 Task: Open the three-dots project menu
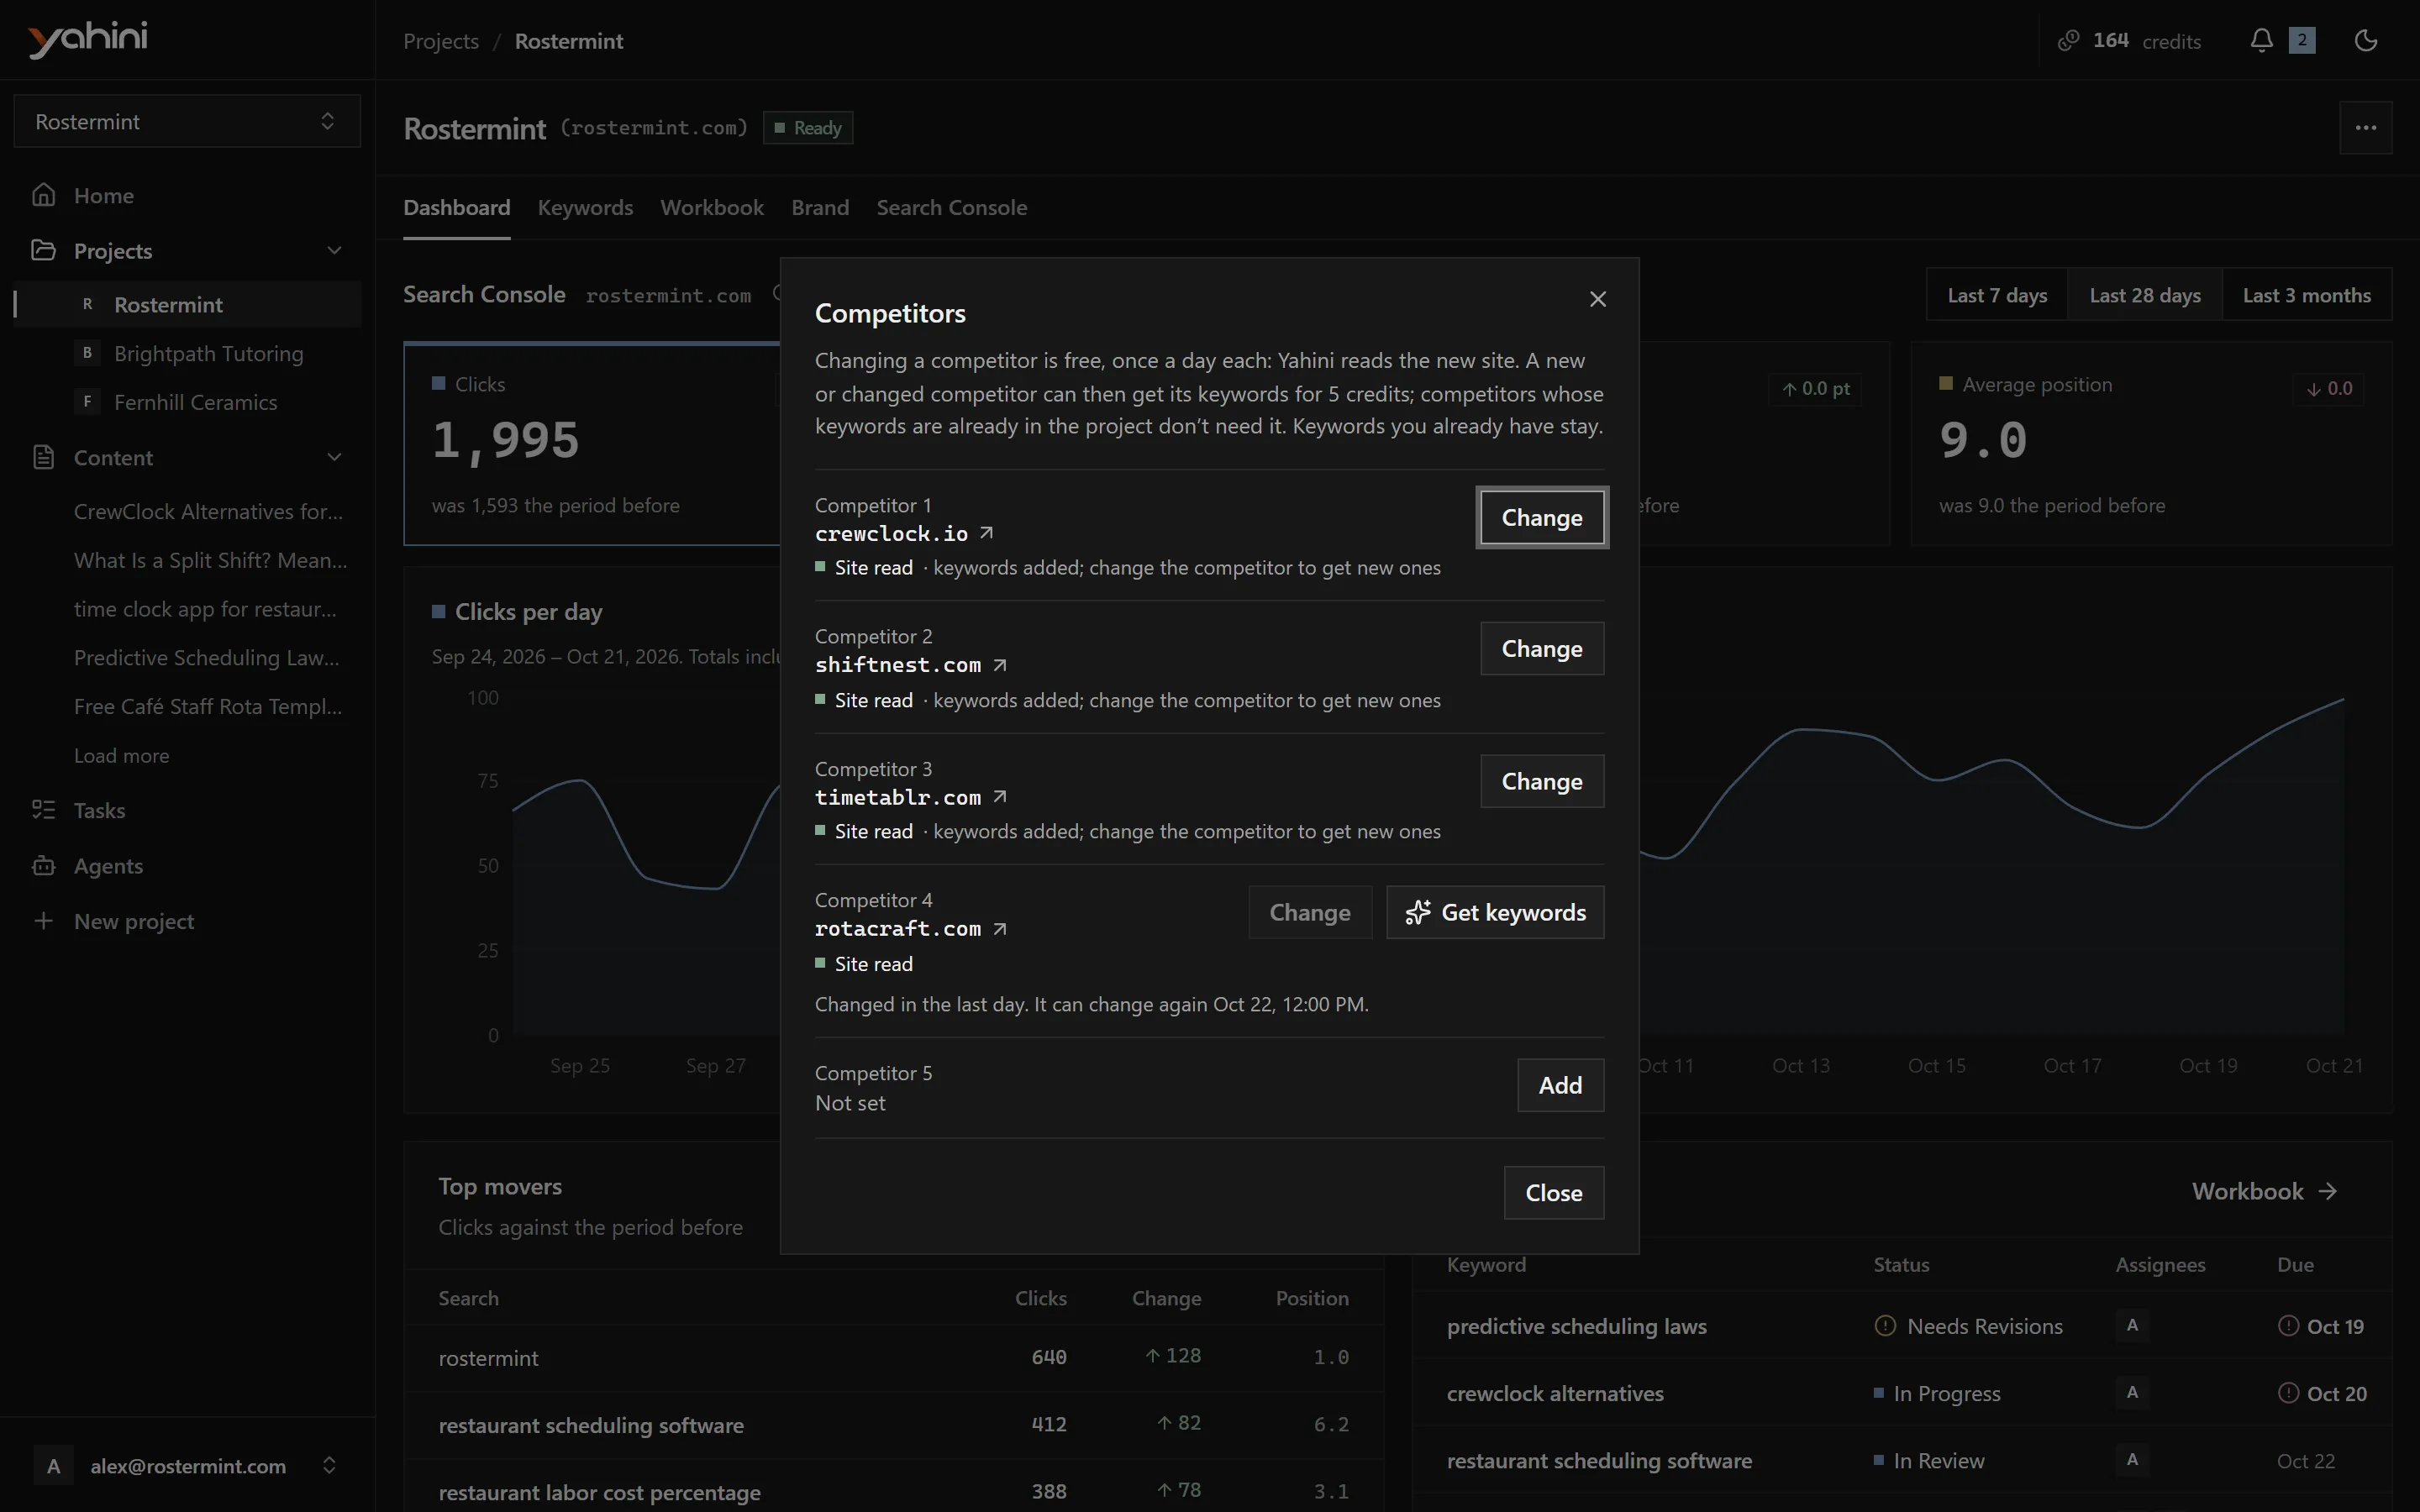pyautogui.click(x=2365, y=128)
